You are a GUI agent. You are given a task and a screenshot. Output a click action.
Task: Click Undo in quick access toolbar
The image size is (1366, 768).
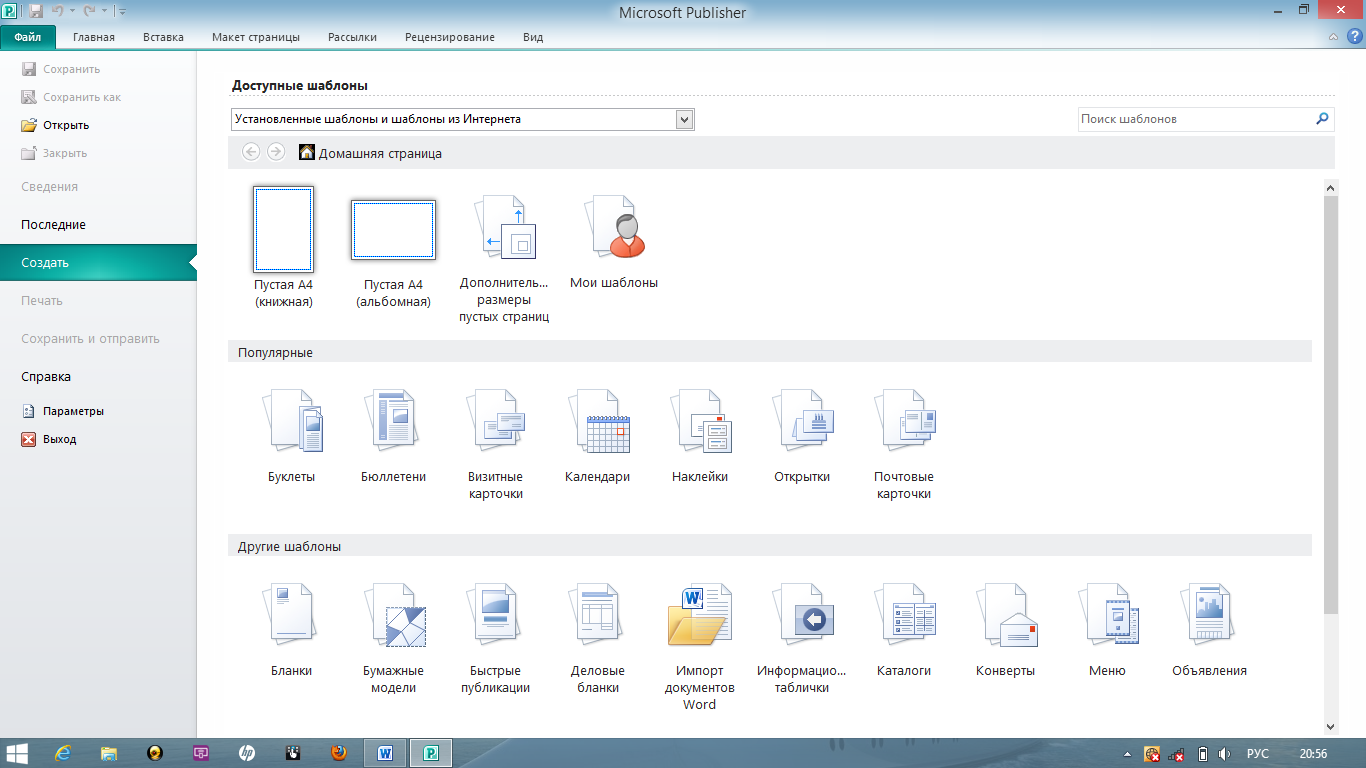click(59, 12)
